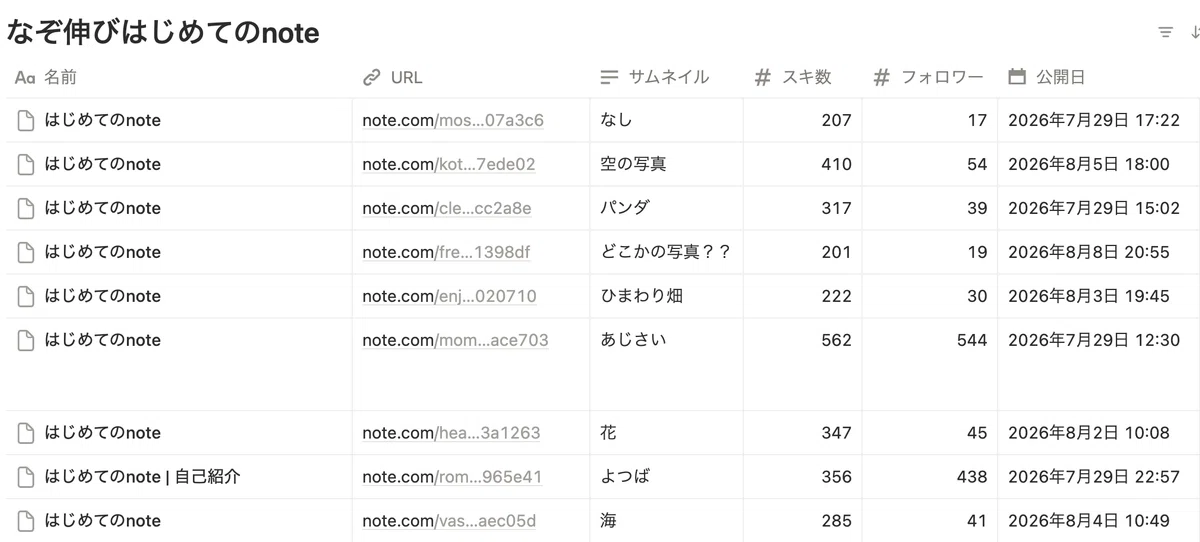Click the page icon of the 自己紹介 row

25,477
